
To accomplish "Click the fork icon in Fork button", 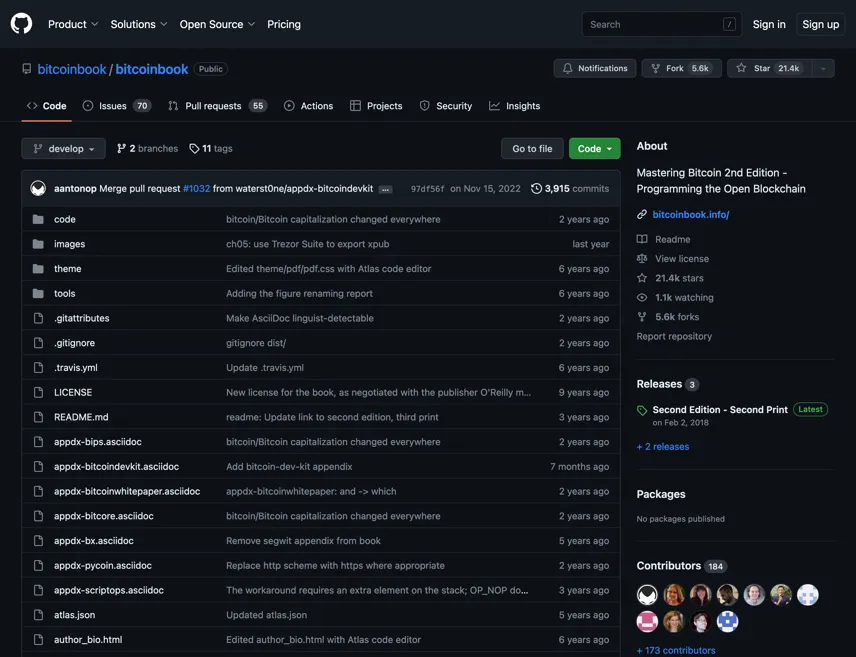I will click(656, 68).
